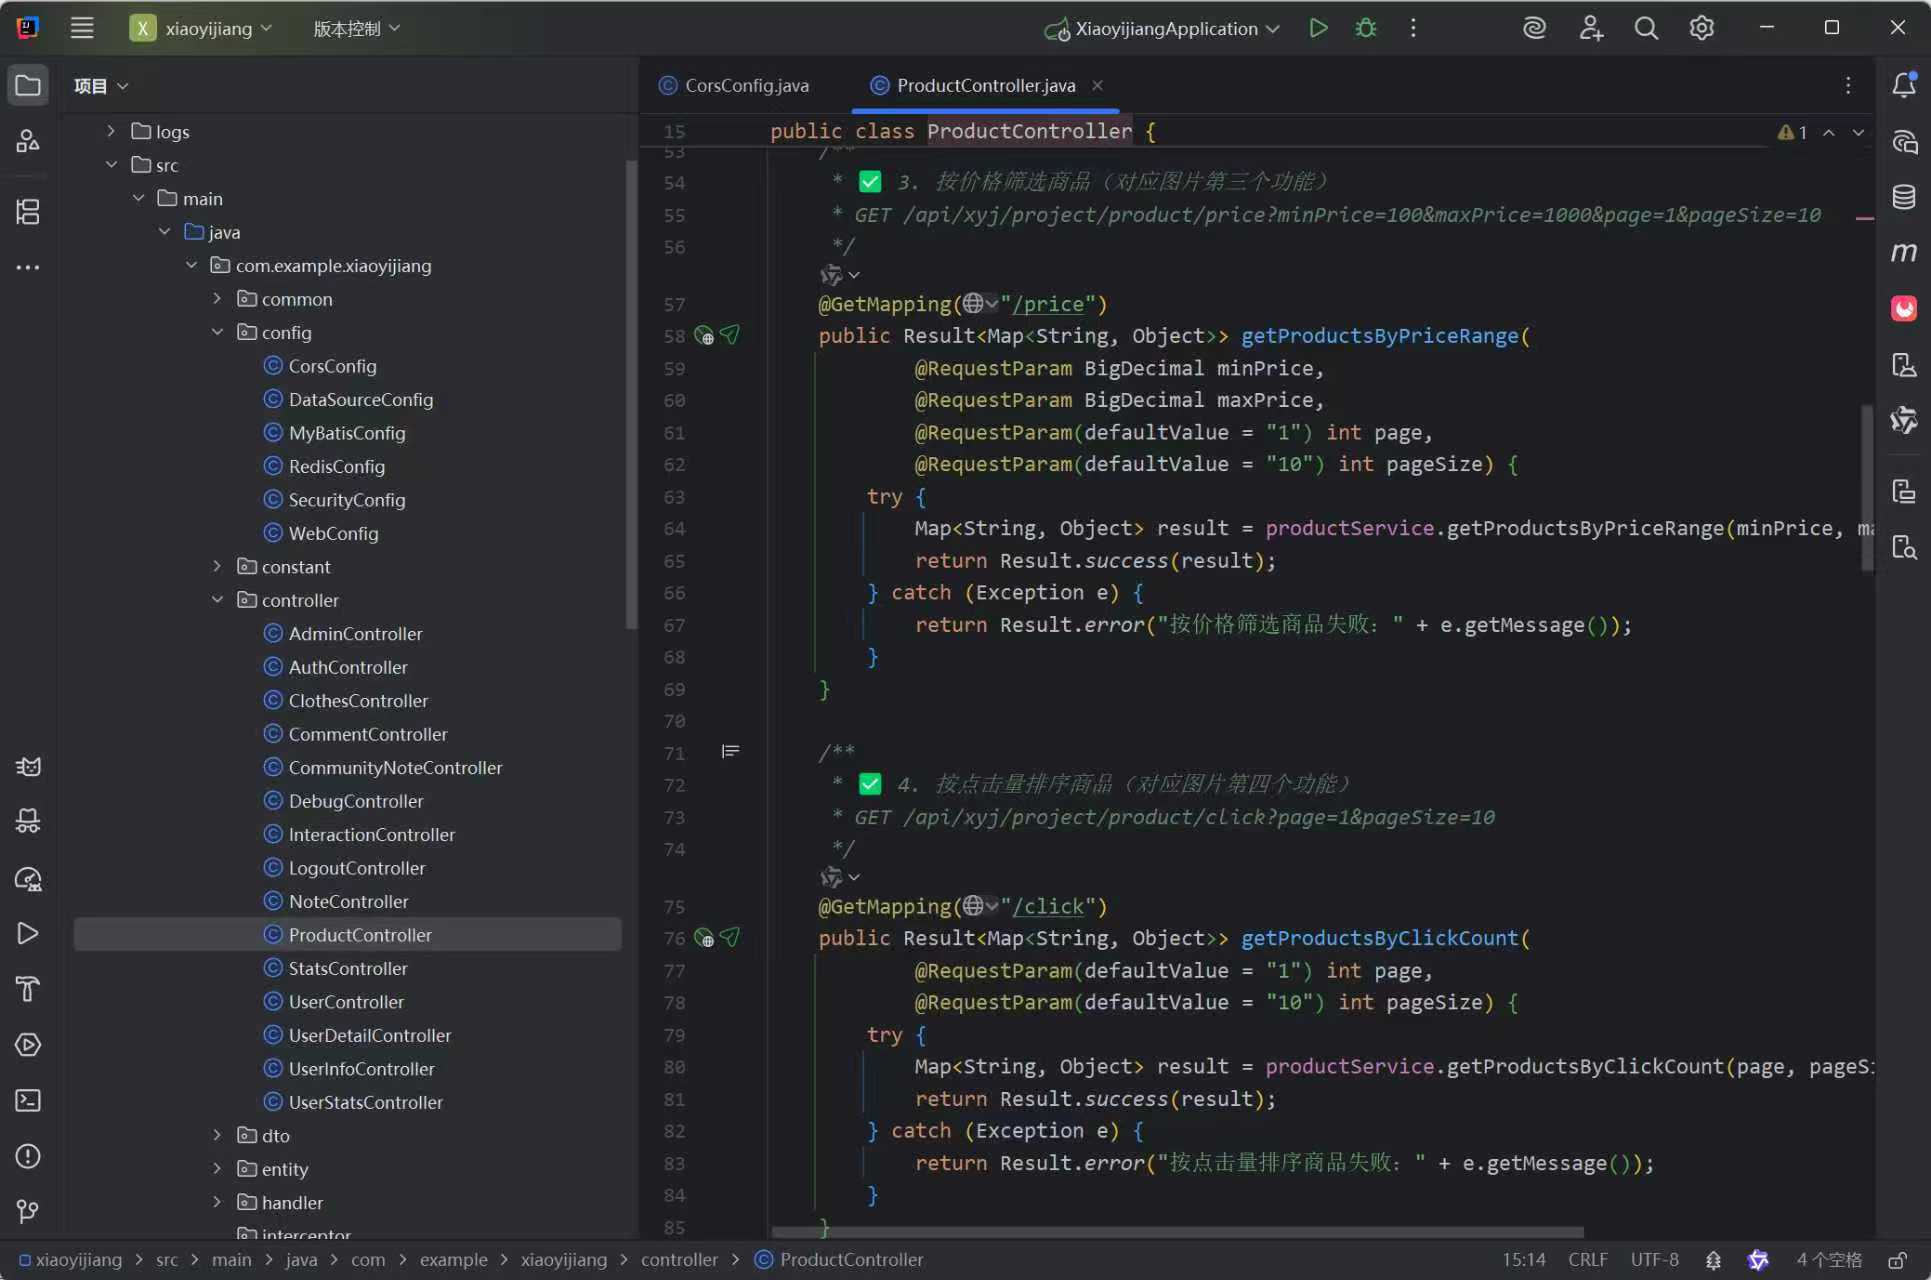Open the Maven tool window
The width and height of the screenshot is (1931, 1280).
click(1903, 252)
